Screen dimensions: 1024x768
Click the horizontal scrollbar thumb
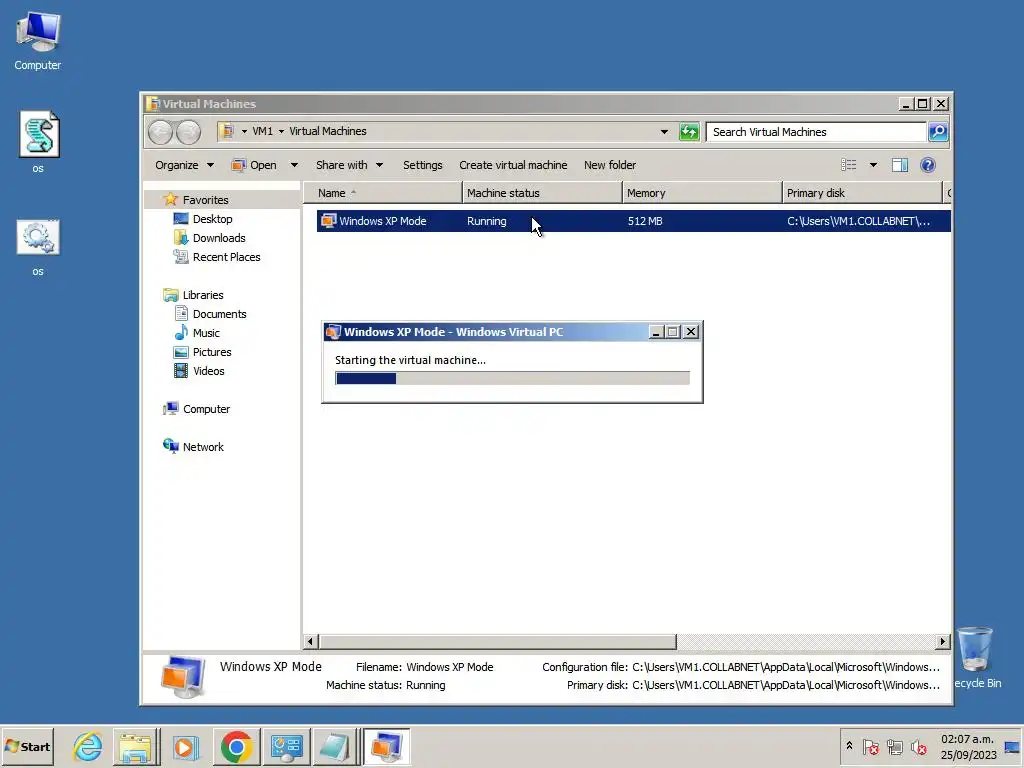coord(498,641)
